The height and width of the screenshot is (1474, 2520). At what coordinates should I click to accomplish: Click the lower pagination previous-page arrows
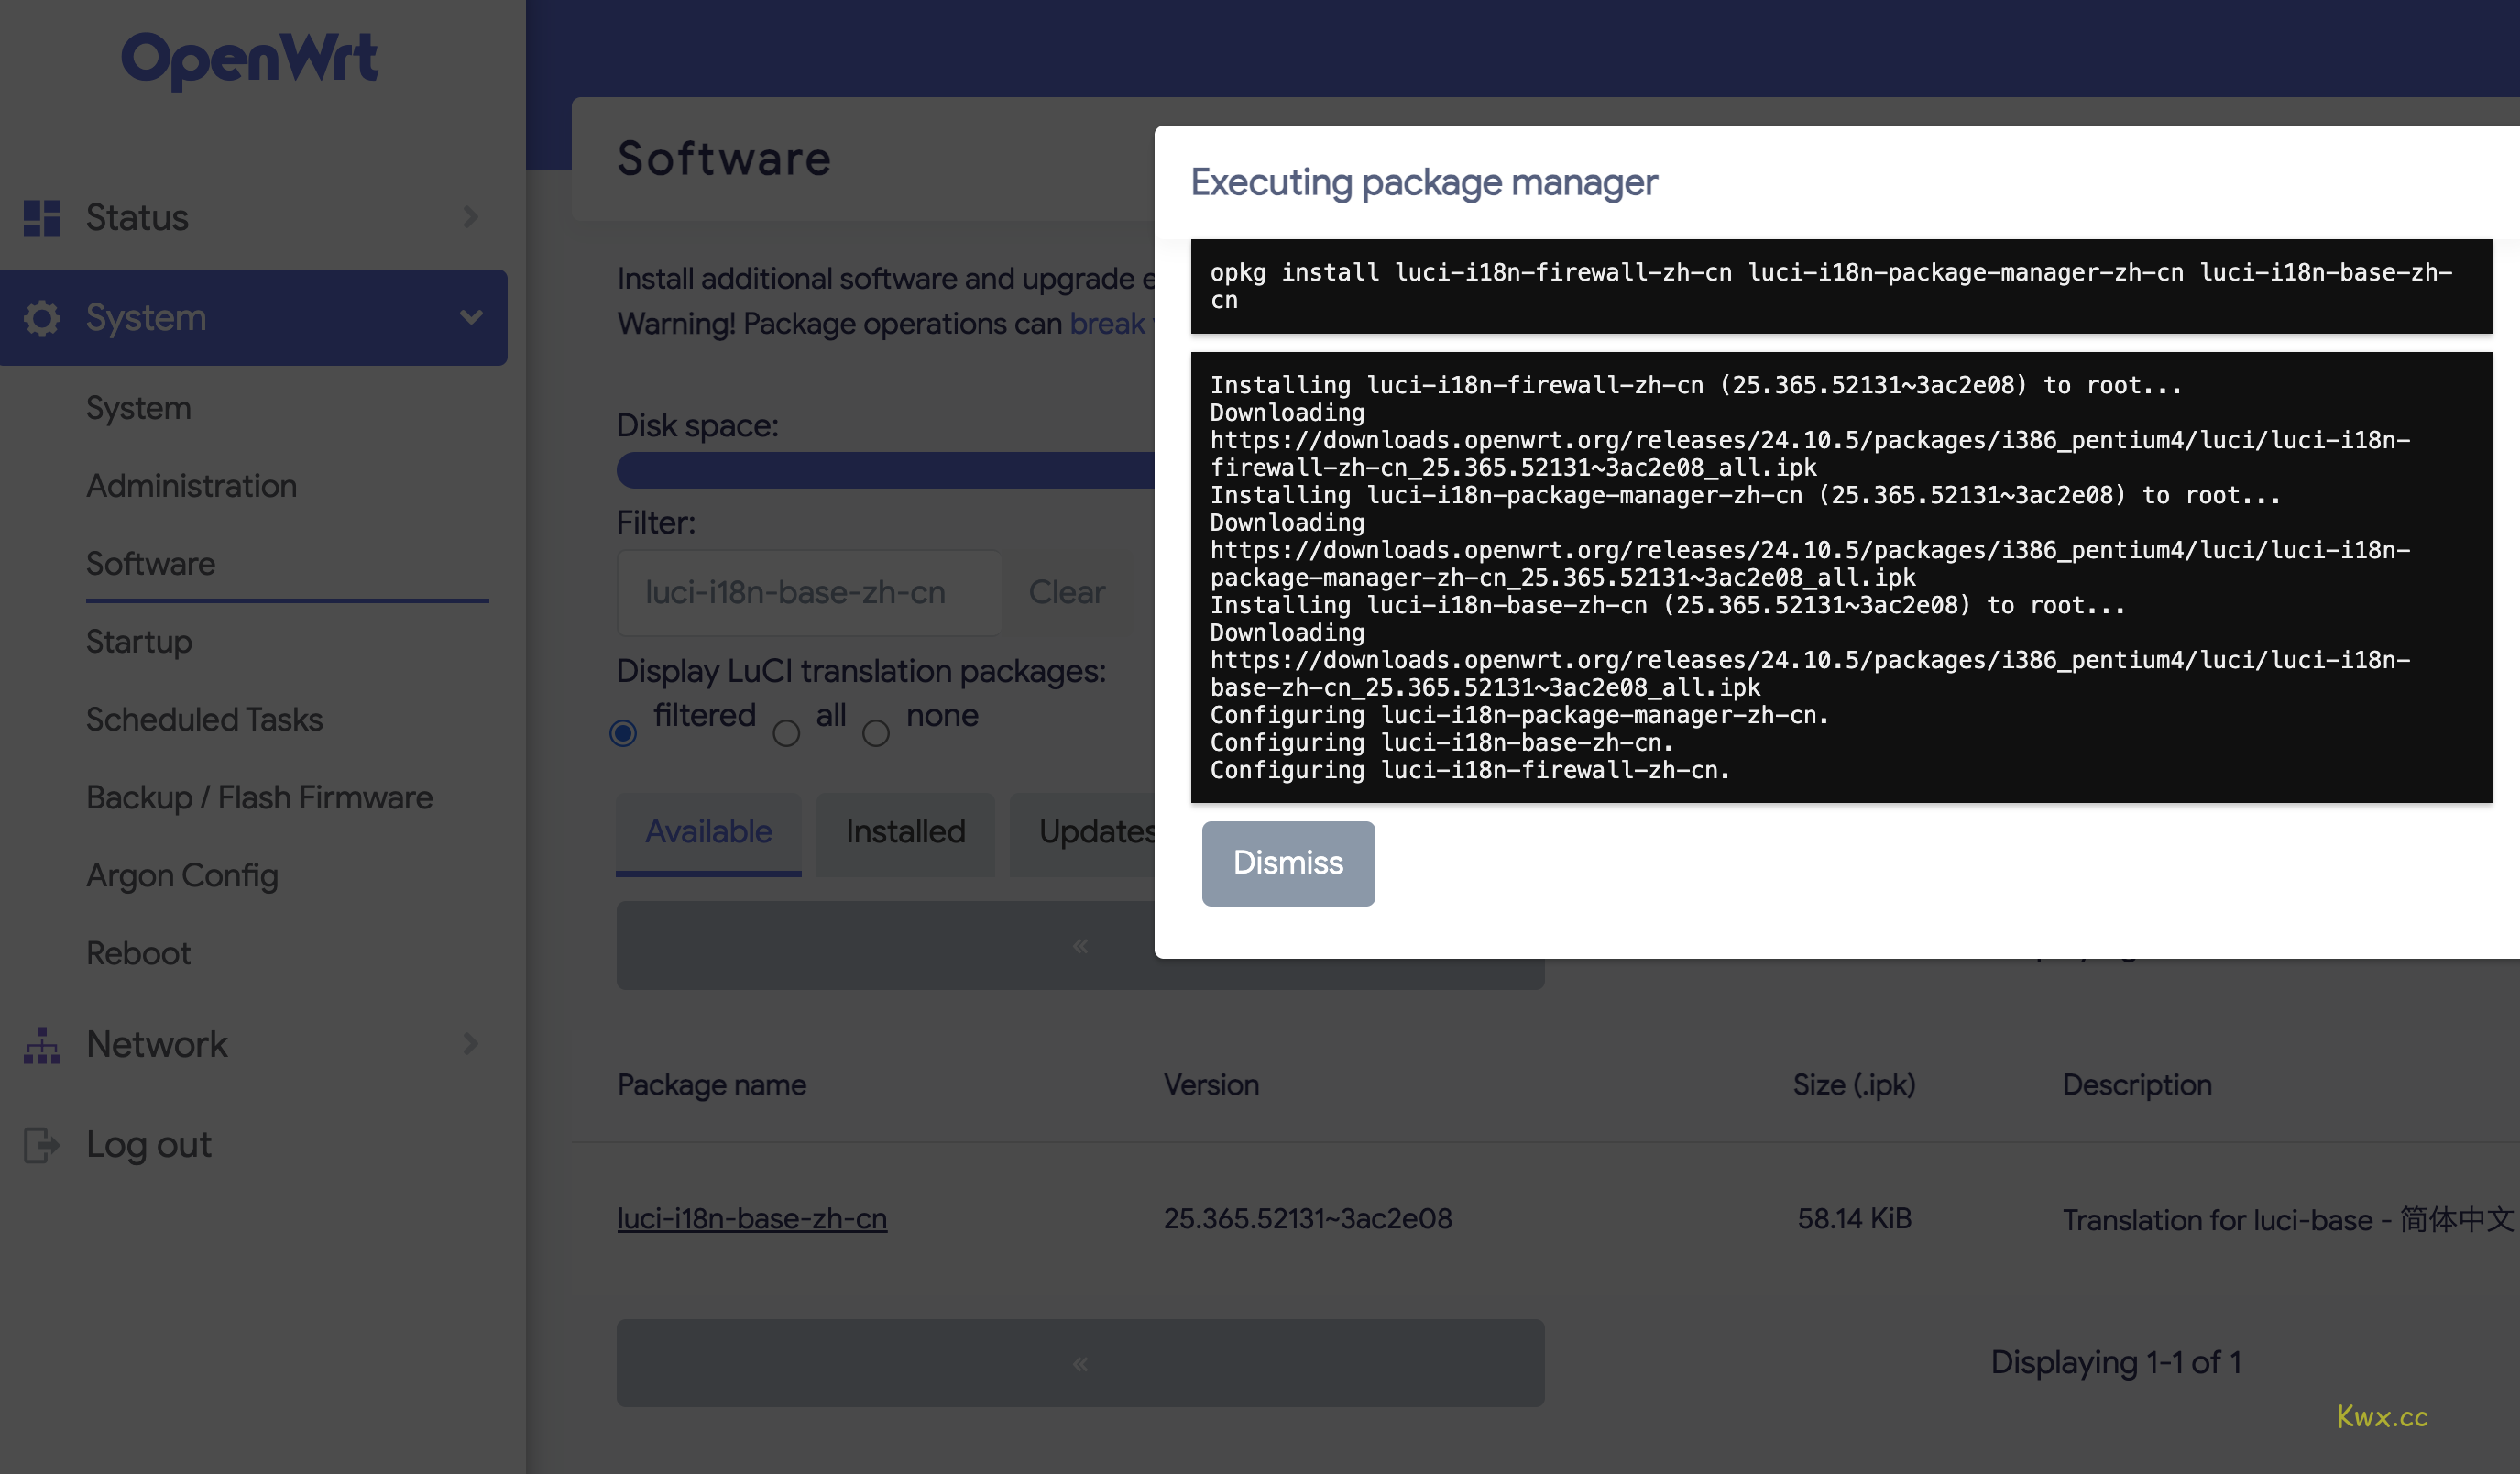tap(1080, 1362)
